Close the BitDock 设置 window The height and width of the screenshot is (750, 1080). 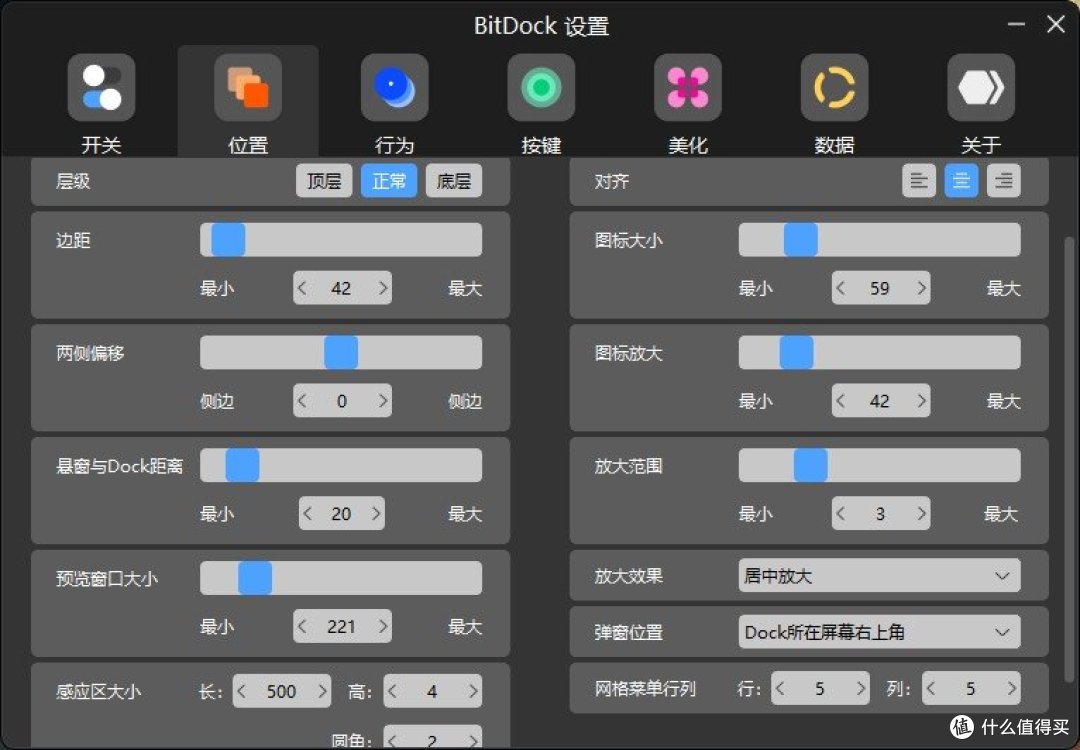1056,25
